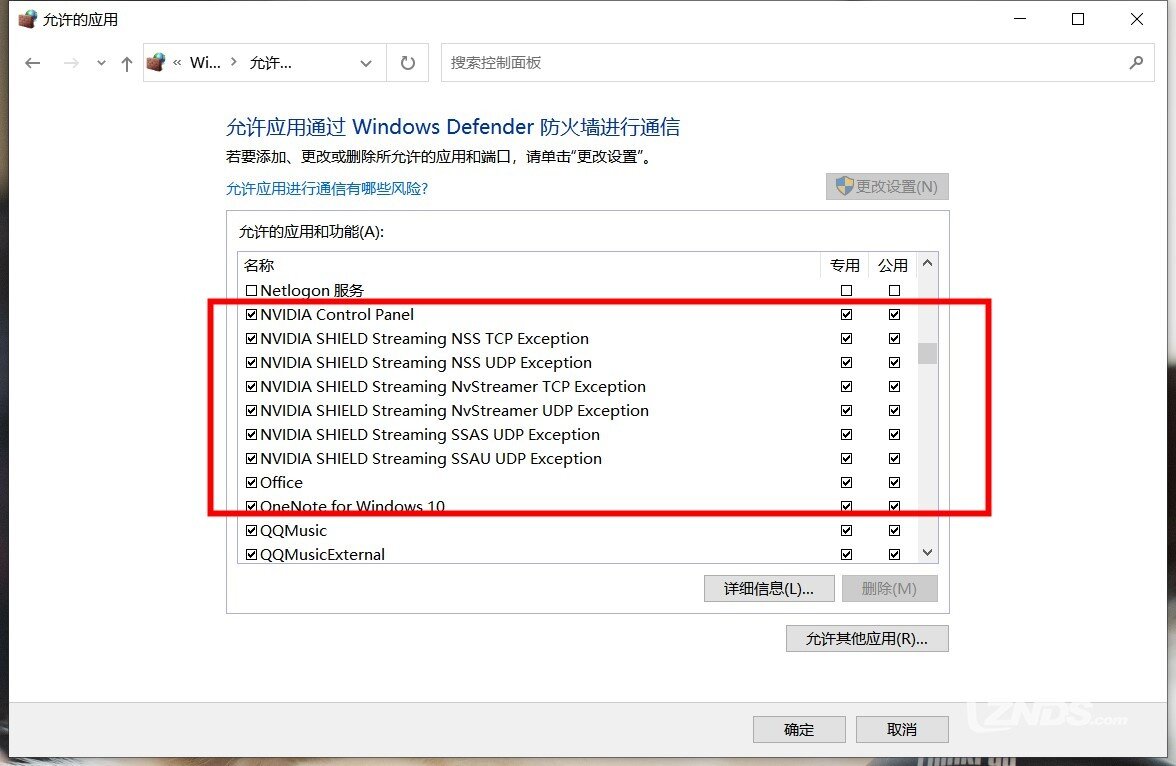Screen dimensions: 1176x766
Task: Select the 允许... breadcrumb segment
Action: 271,63
